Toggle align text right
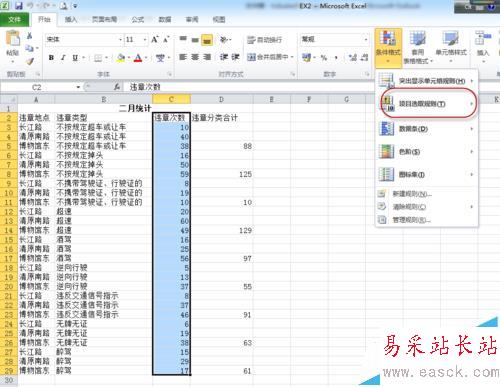This screenshot has width=500, height=387. 207,57
